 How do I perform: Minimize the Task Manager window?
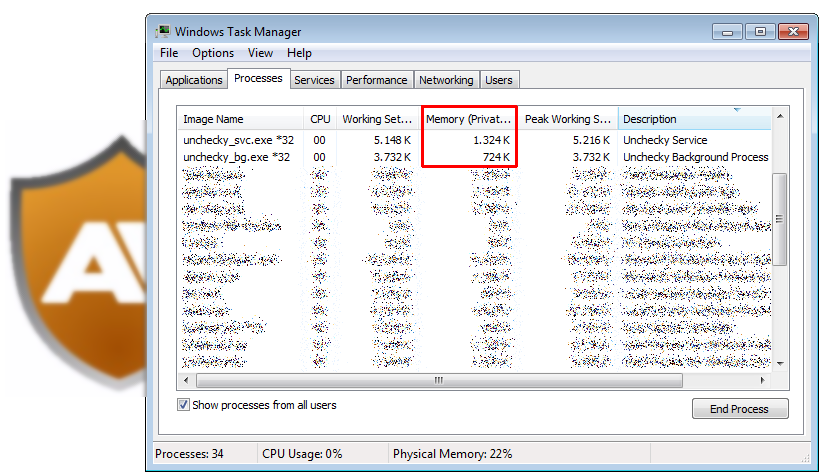(727, 31)
